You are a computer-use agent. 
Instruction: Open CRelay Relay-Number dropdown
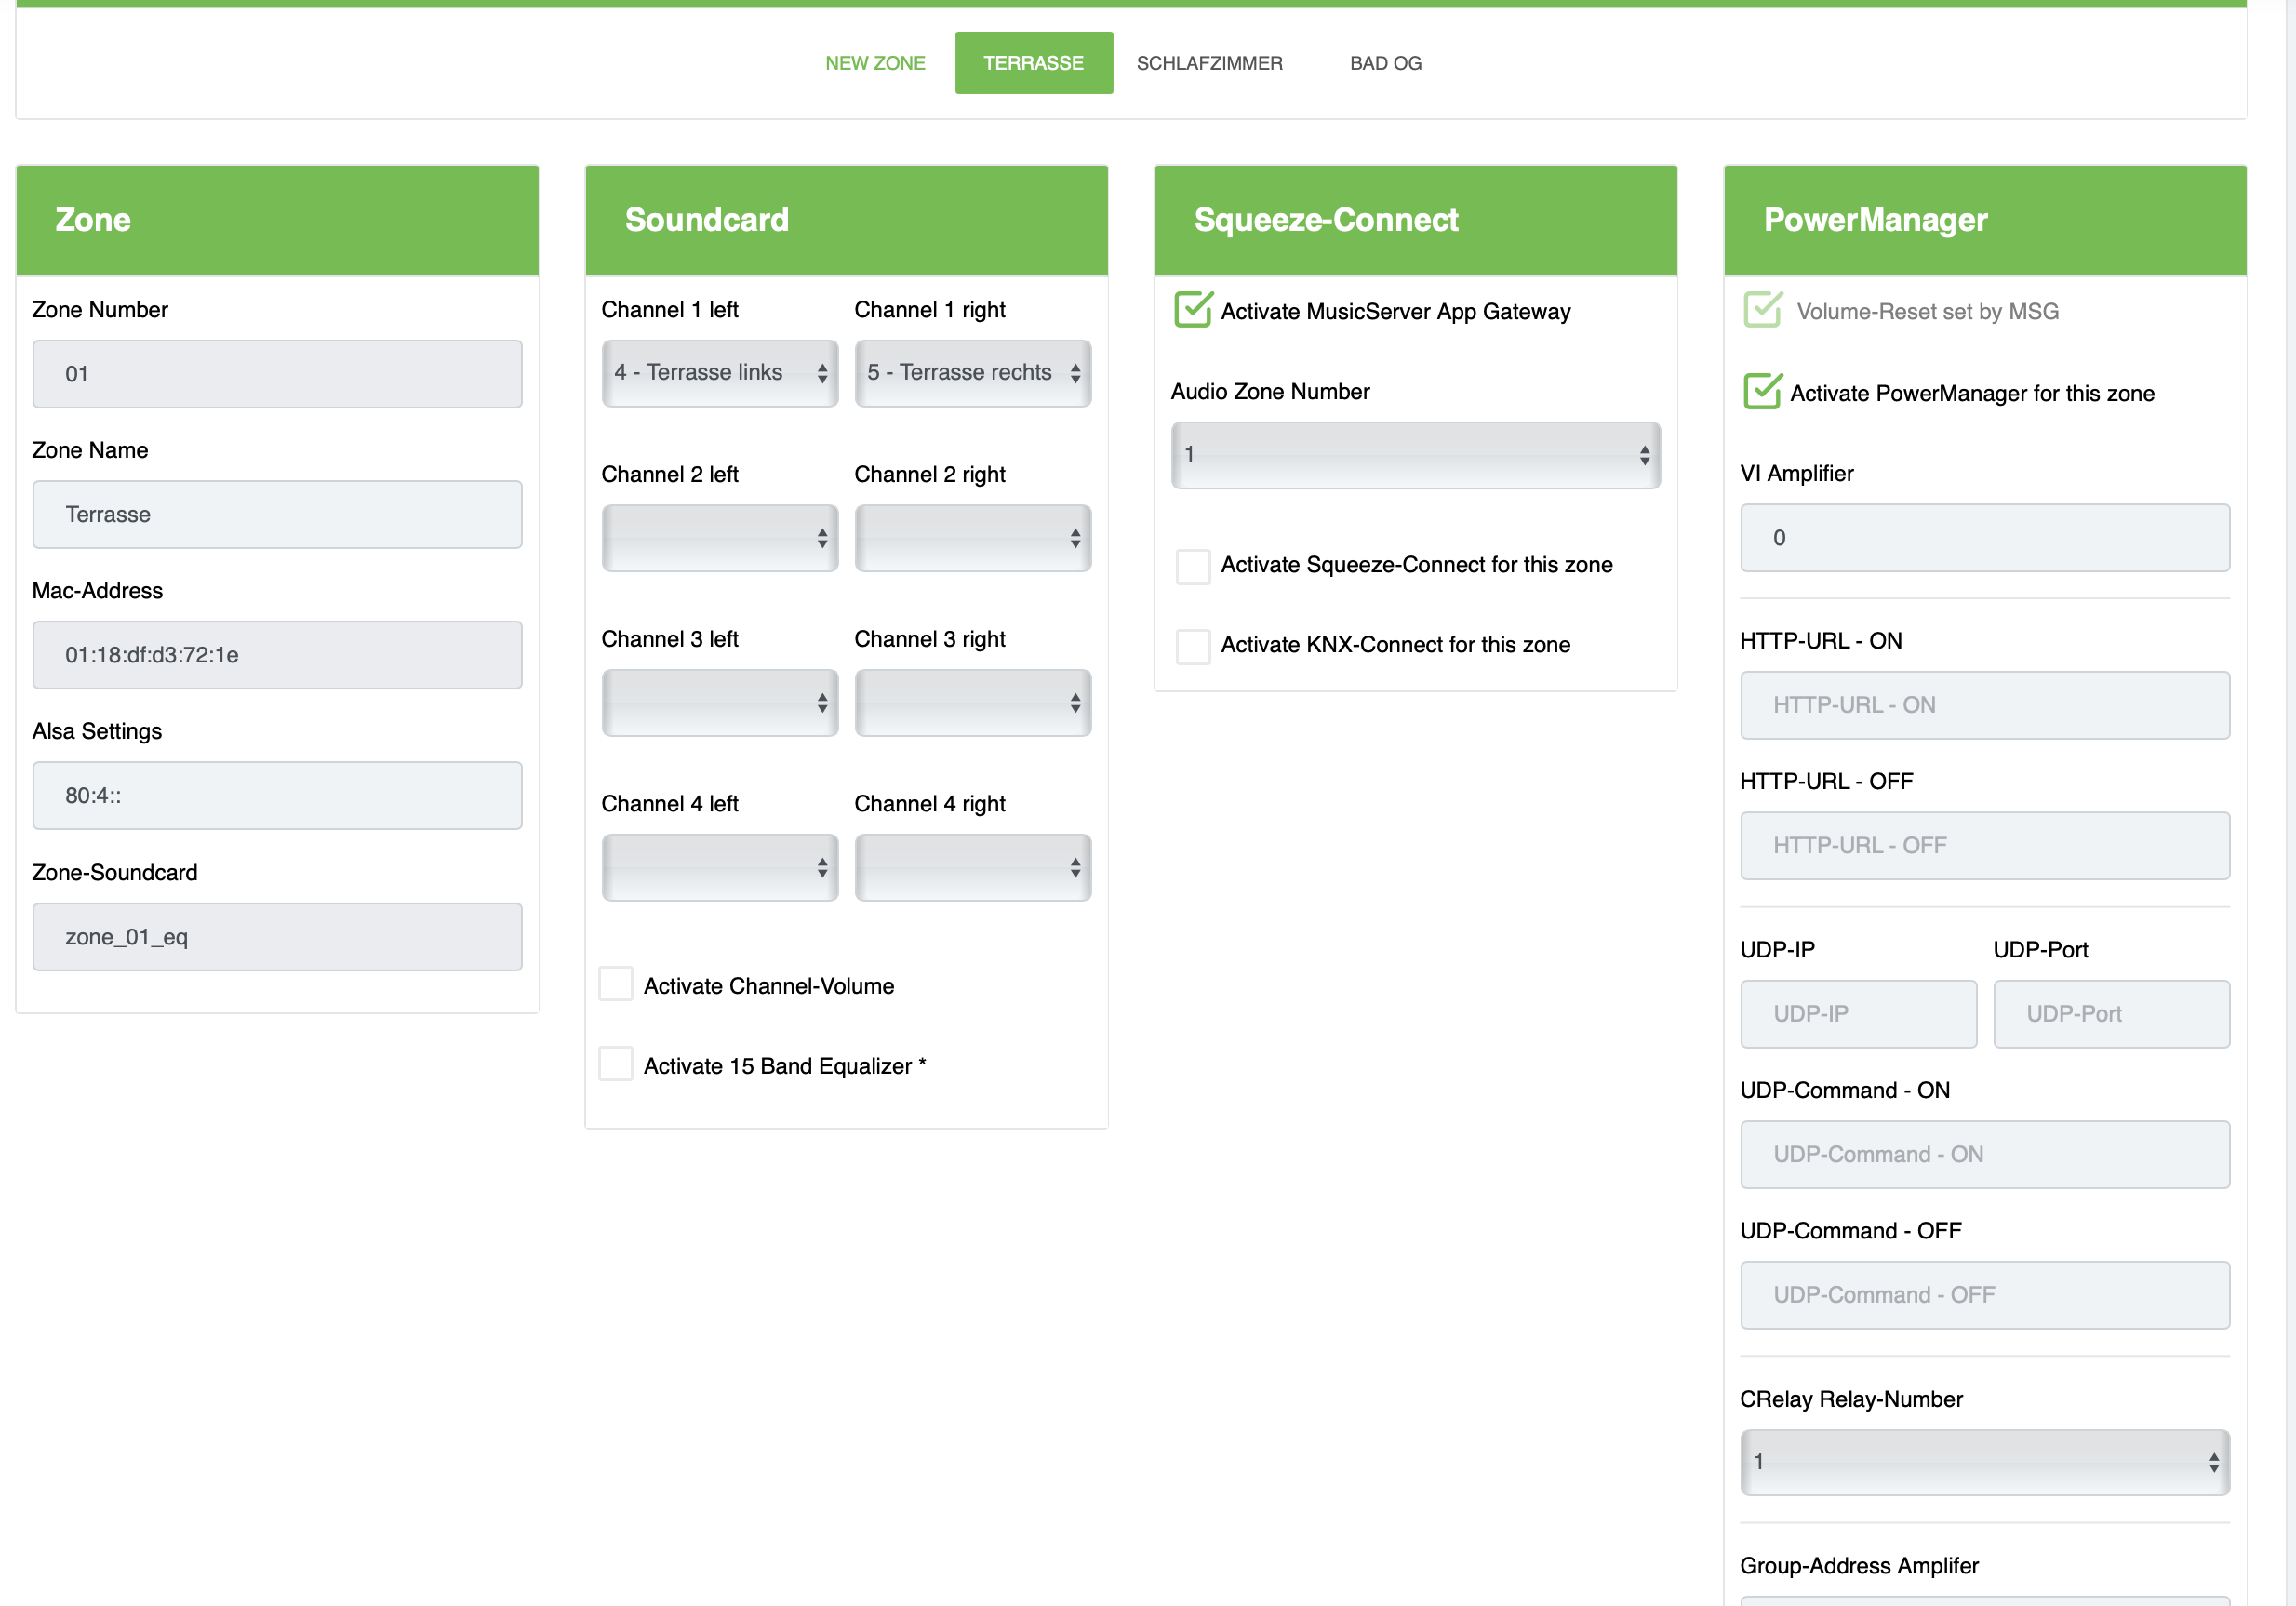(x=1984, y=1462)
